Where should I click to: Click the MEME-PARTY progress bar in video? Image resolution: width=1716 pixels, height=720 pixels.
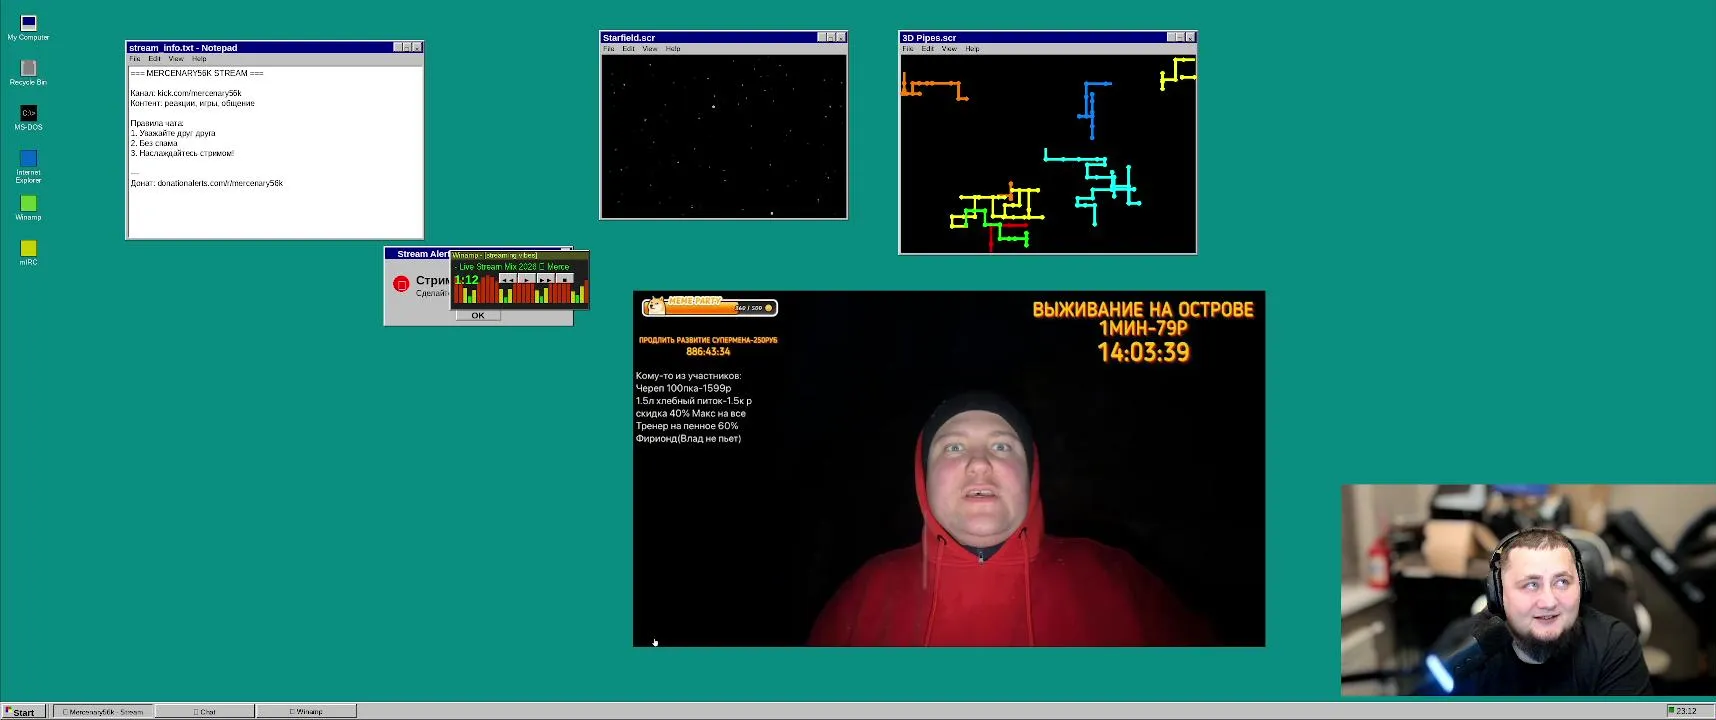click(709, 307)
